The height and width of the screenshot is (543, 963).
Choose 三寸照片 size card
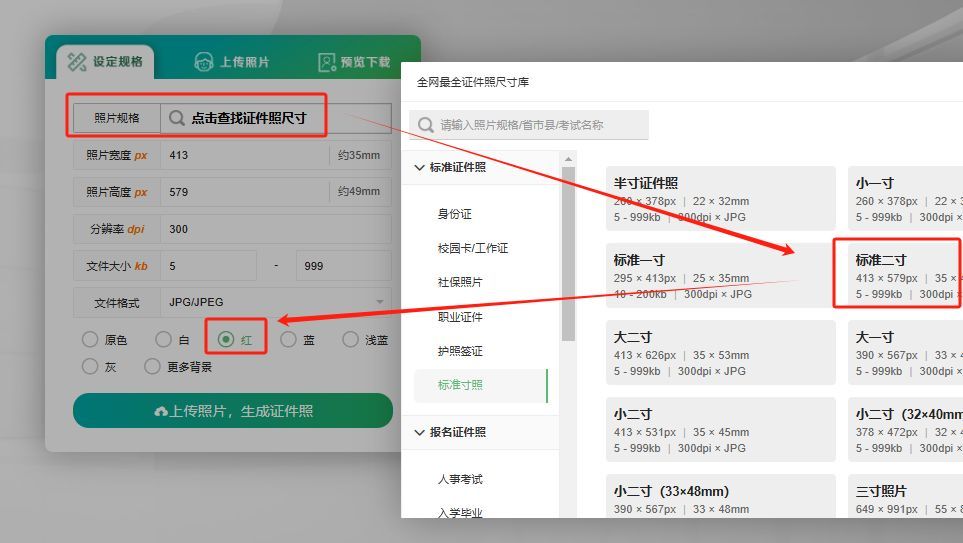click(905, 496)
